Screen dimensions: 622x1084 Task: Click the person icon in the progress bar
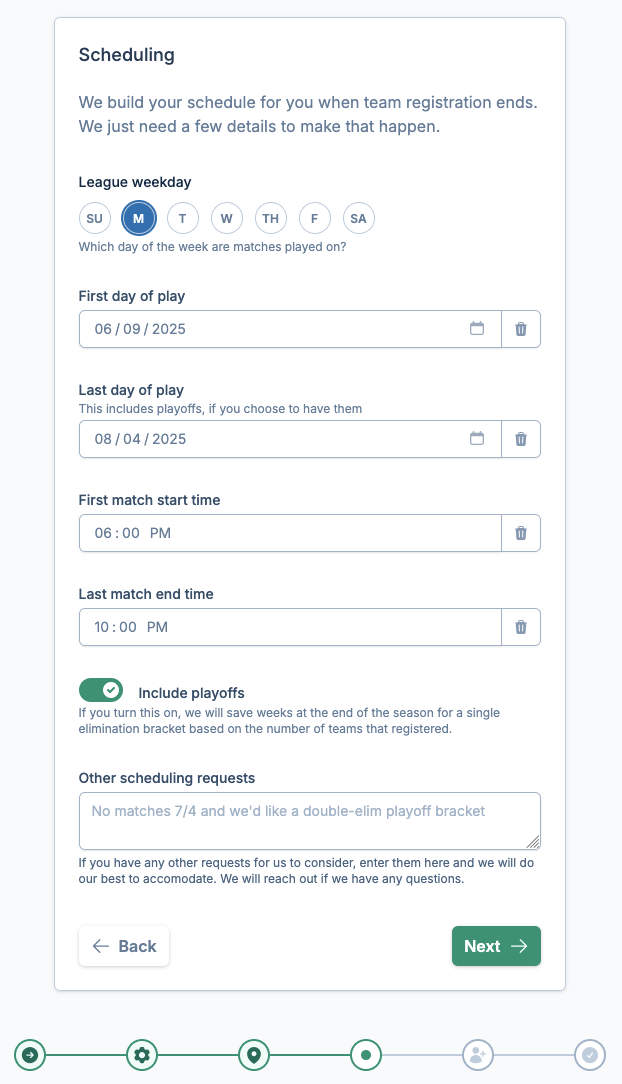(x=477, y=1054)
